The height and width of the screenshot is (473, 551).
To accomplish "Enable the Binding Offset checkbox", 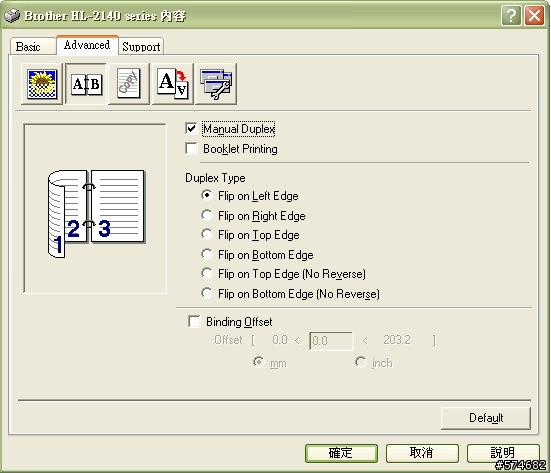I will point(194,321).
